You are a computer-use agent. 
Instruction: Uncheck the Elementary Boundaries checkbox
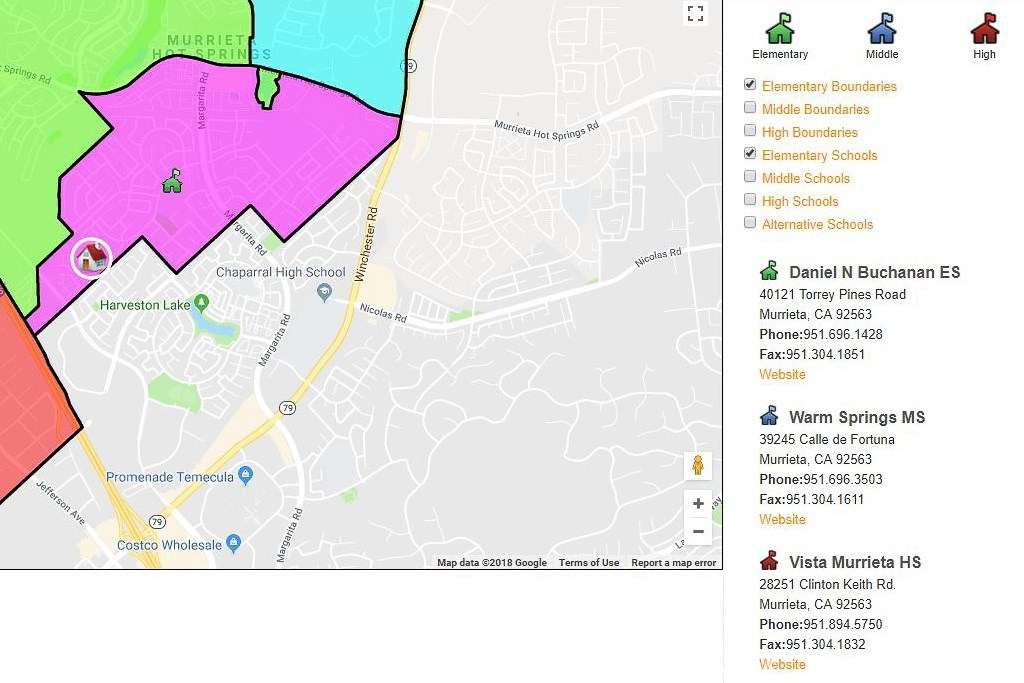point(750,85)
